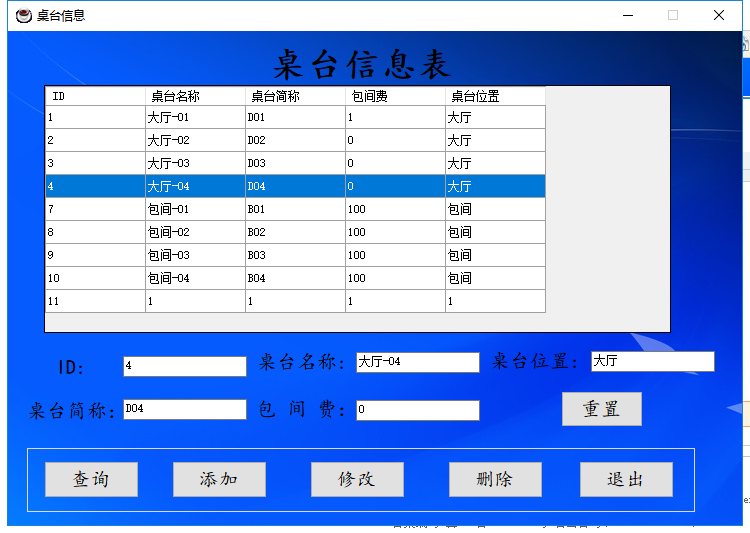
Task: Click the coffee cup icon in title bar
Action: coord(23,16)
